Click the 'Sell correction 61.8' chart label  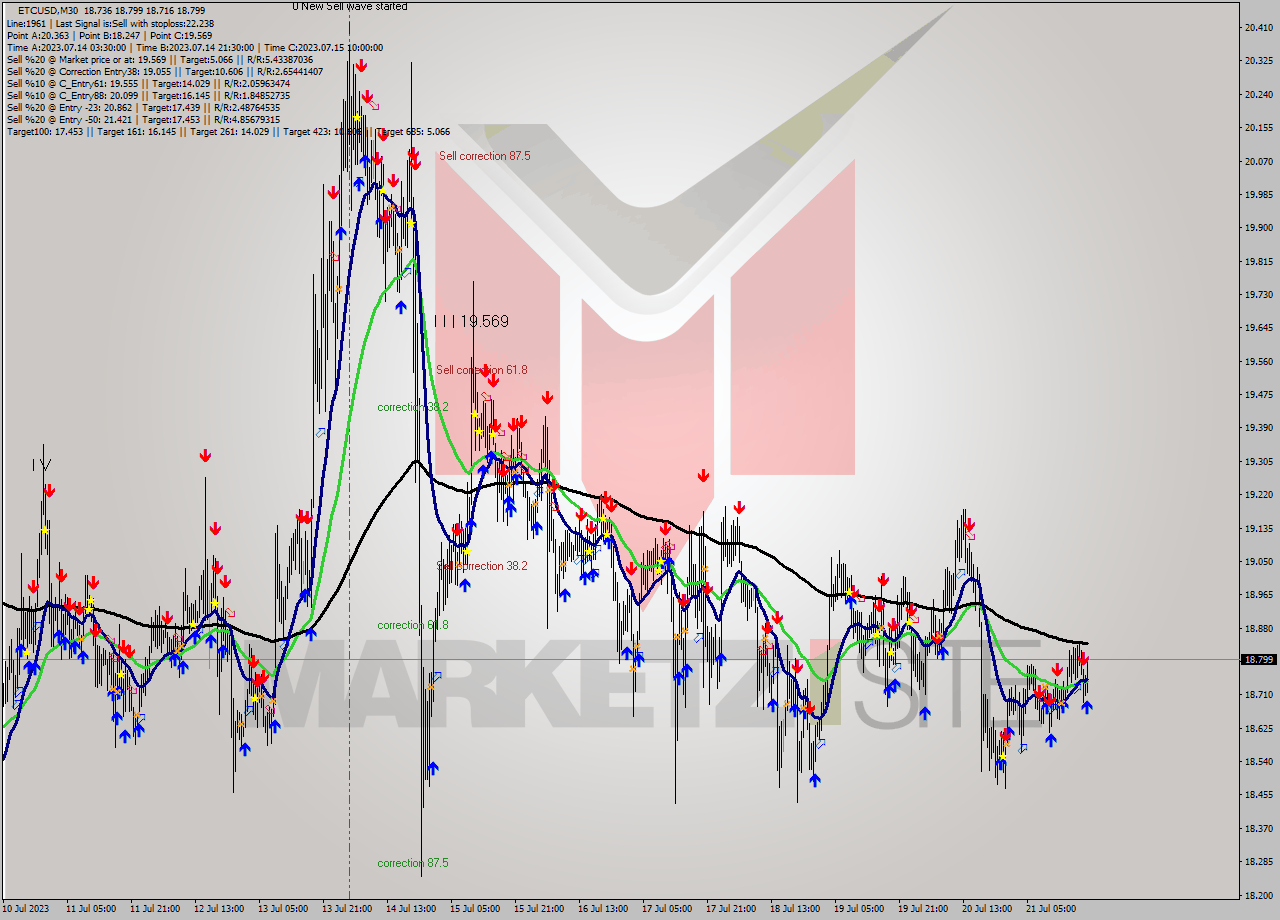[481, 370]
